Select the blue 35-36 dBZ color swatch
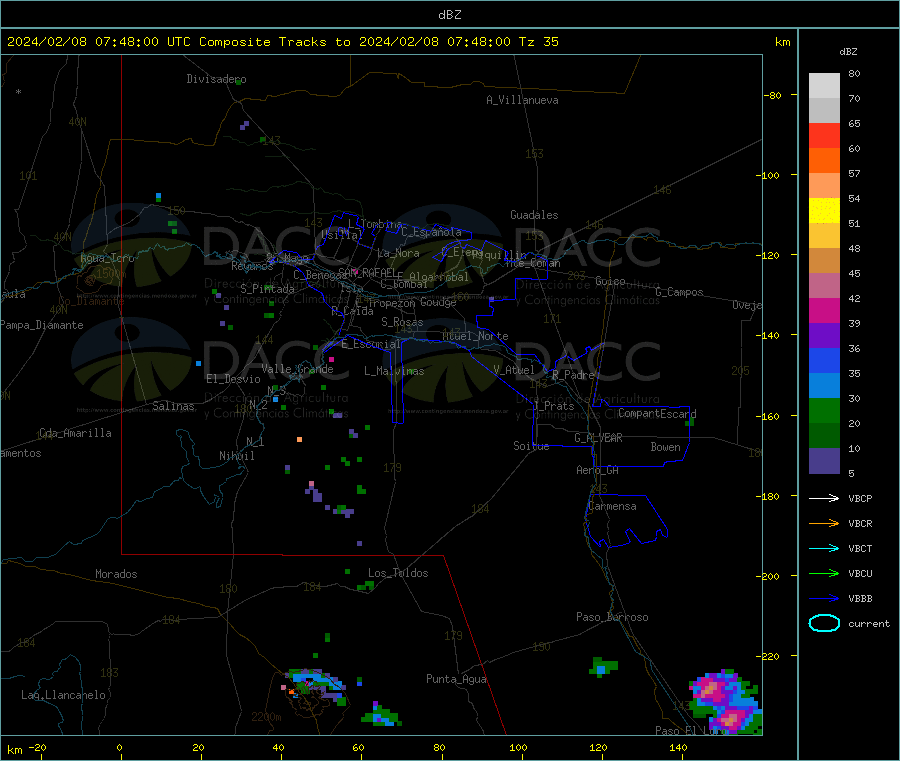This screenshot has width=900, height=761. point(824,360)
